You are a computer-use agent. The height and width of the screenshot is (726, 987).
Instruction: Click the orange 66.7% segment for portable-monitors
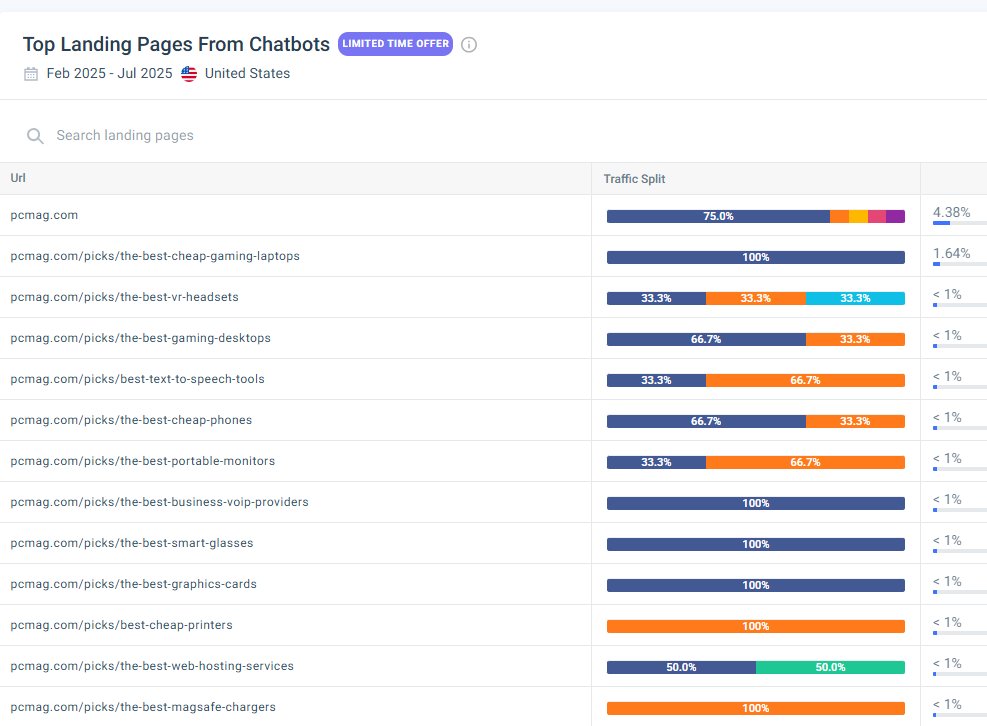[805, 462]
